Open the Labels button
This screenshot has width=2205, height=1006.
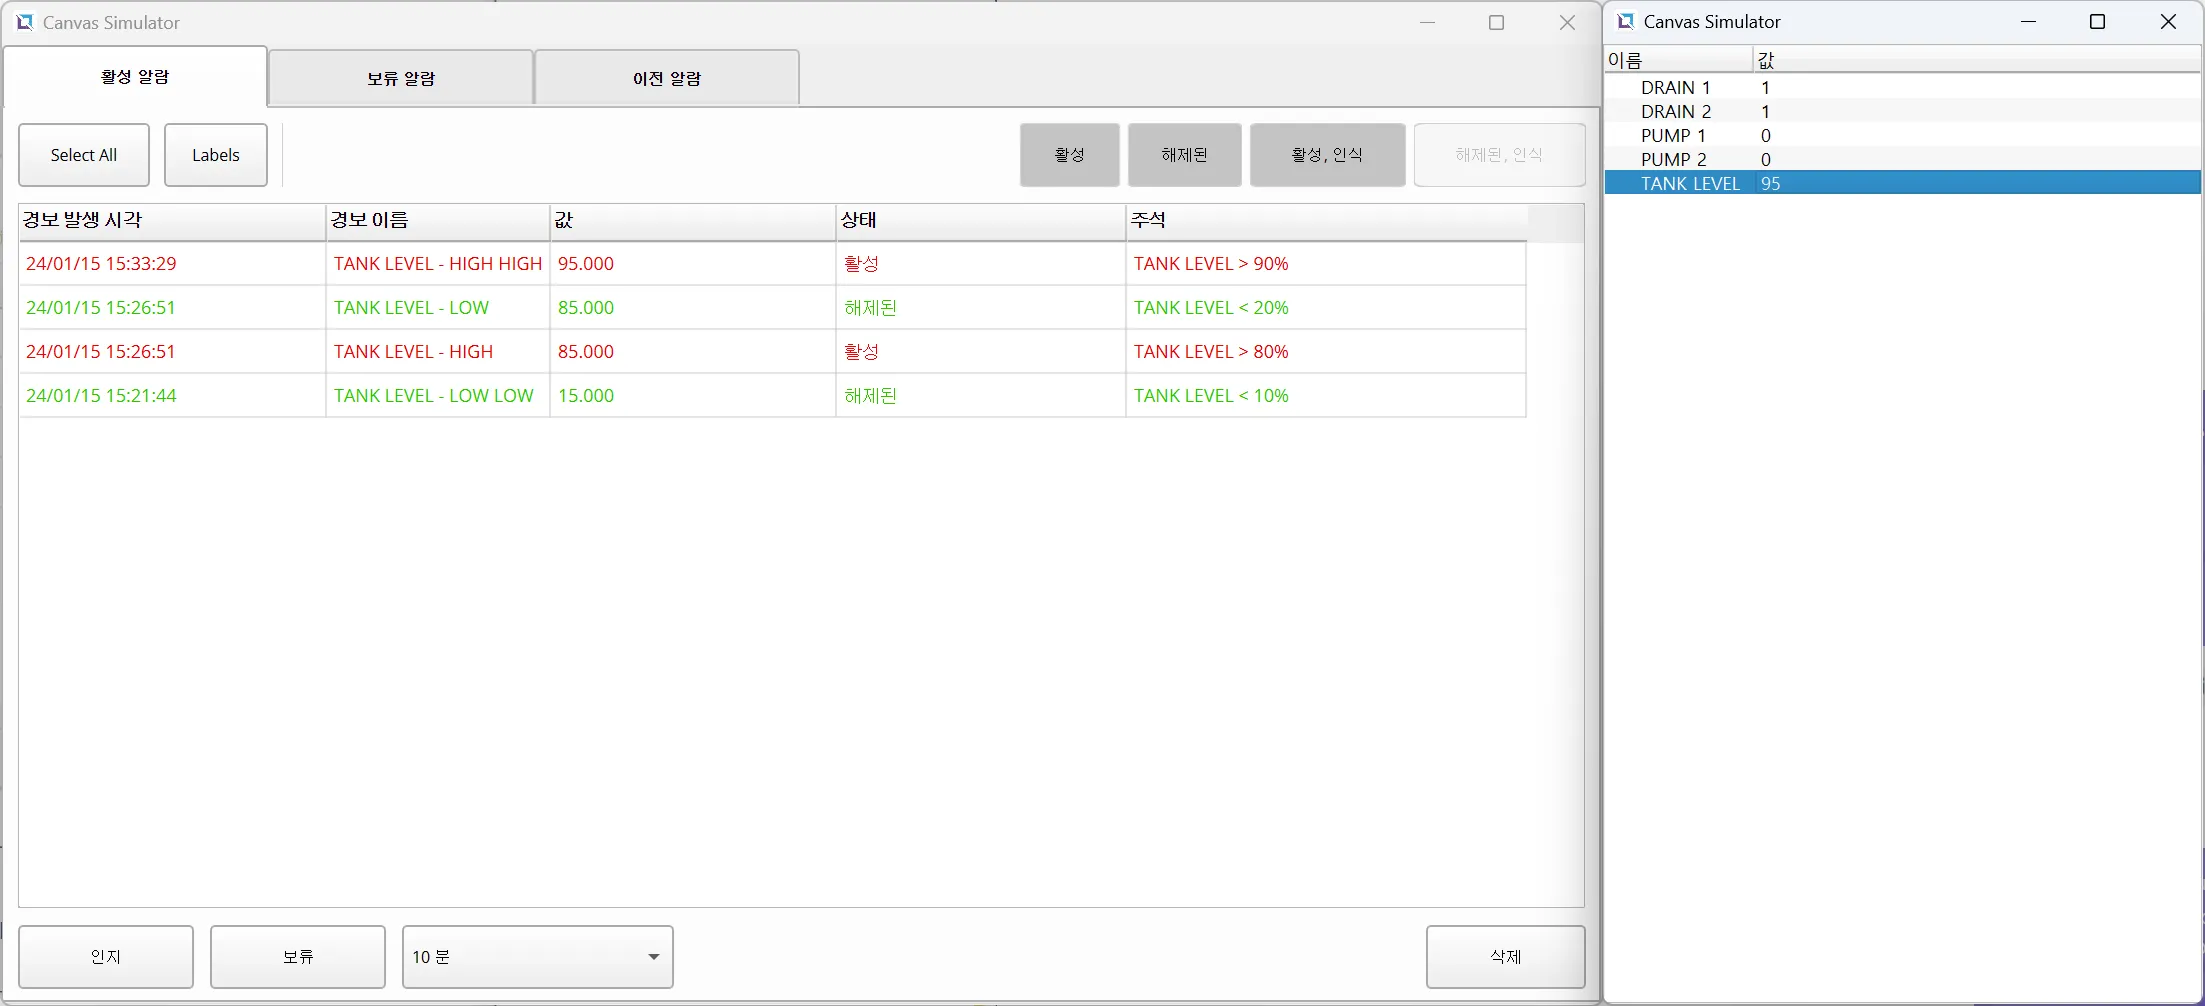click(x=216, y=155)
